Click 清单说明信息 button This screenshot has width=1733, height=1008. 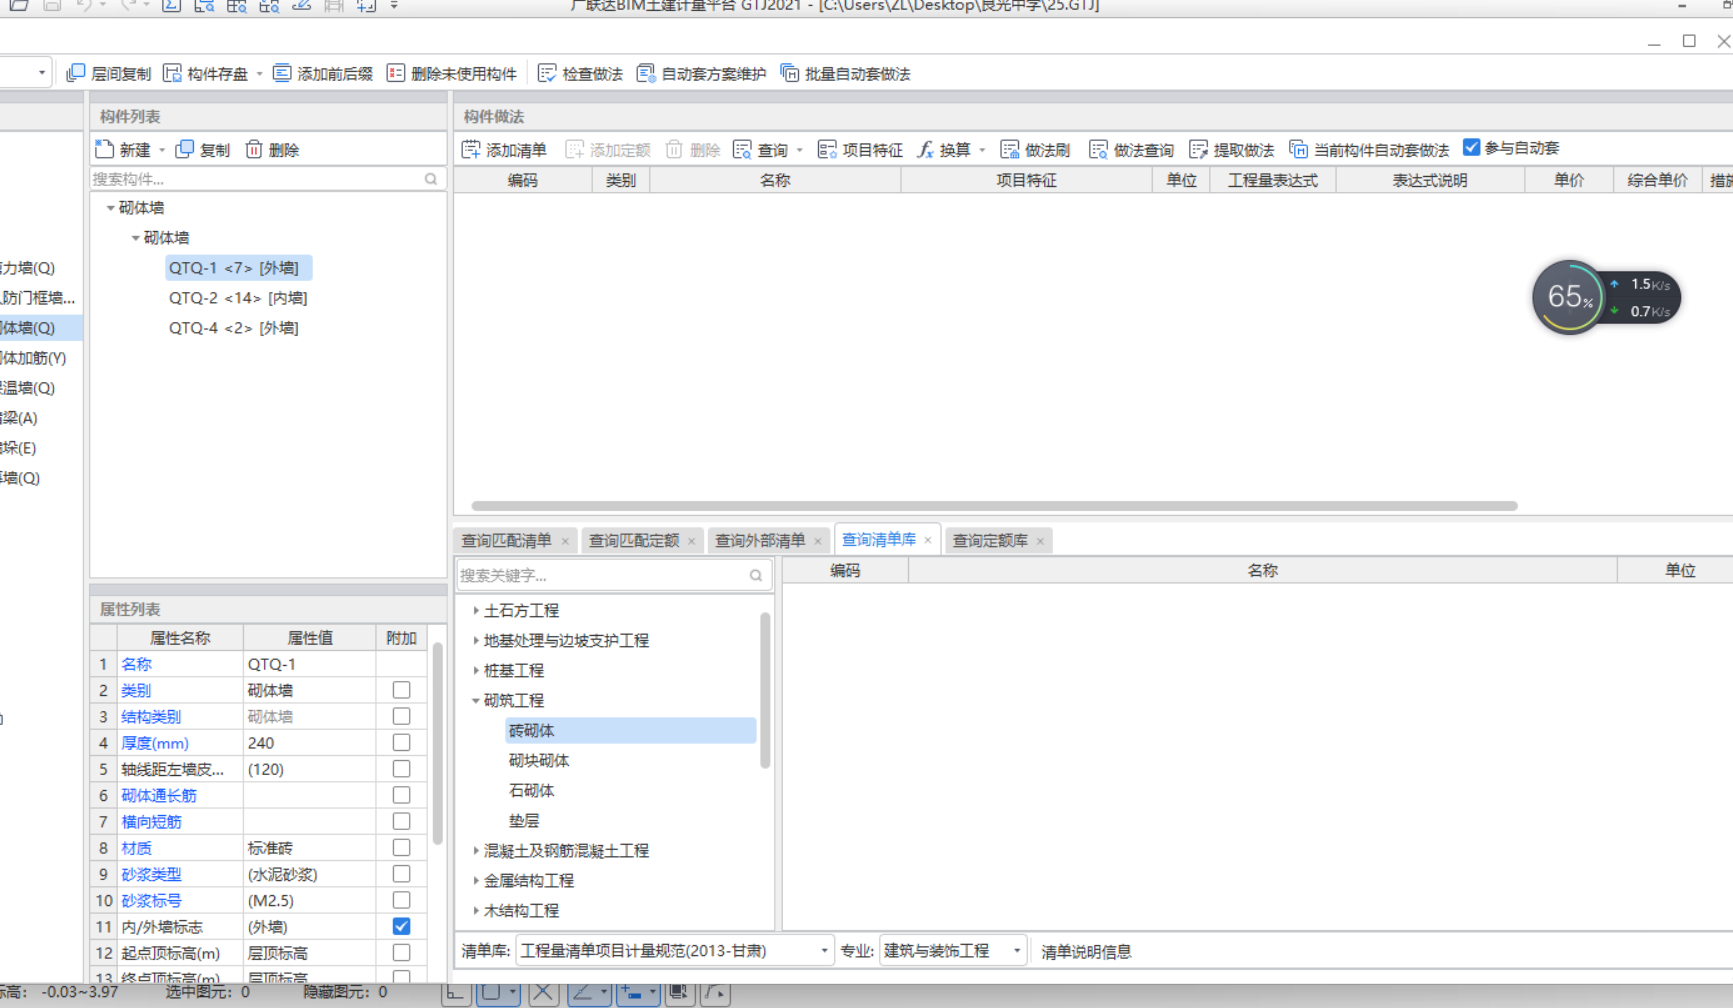[x=1086, y=951]
